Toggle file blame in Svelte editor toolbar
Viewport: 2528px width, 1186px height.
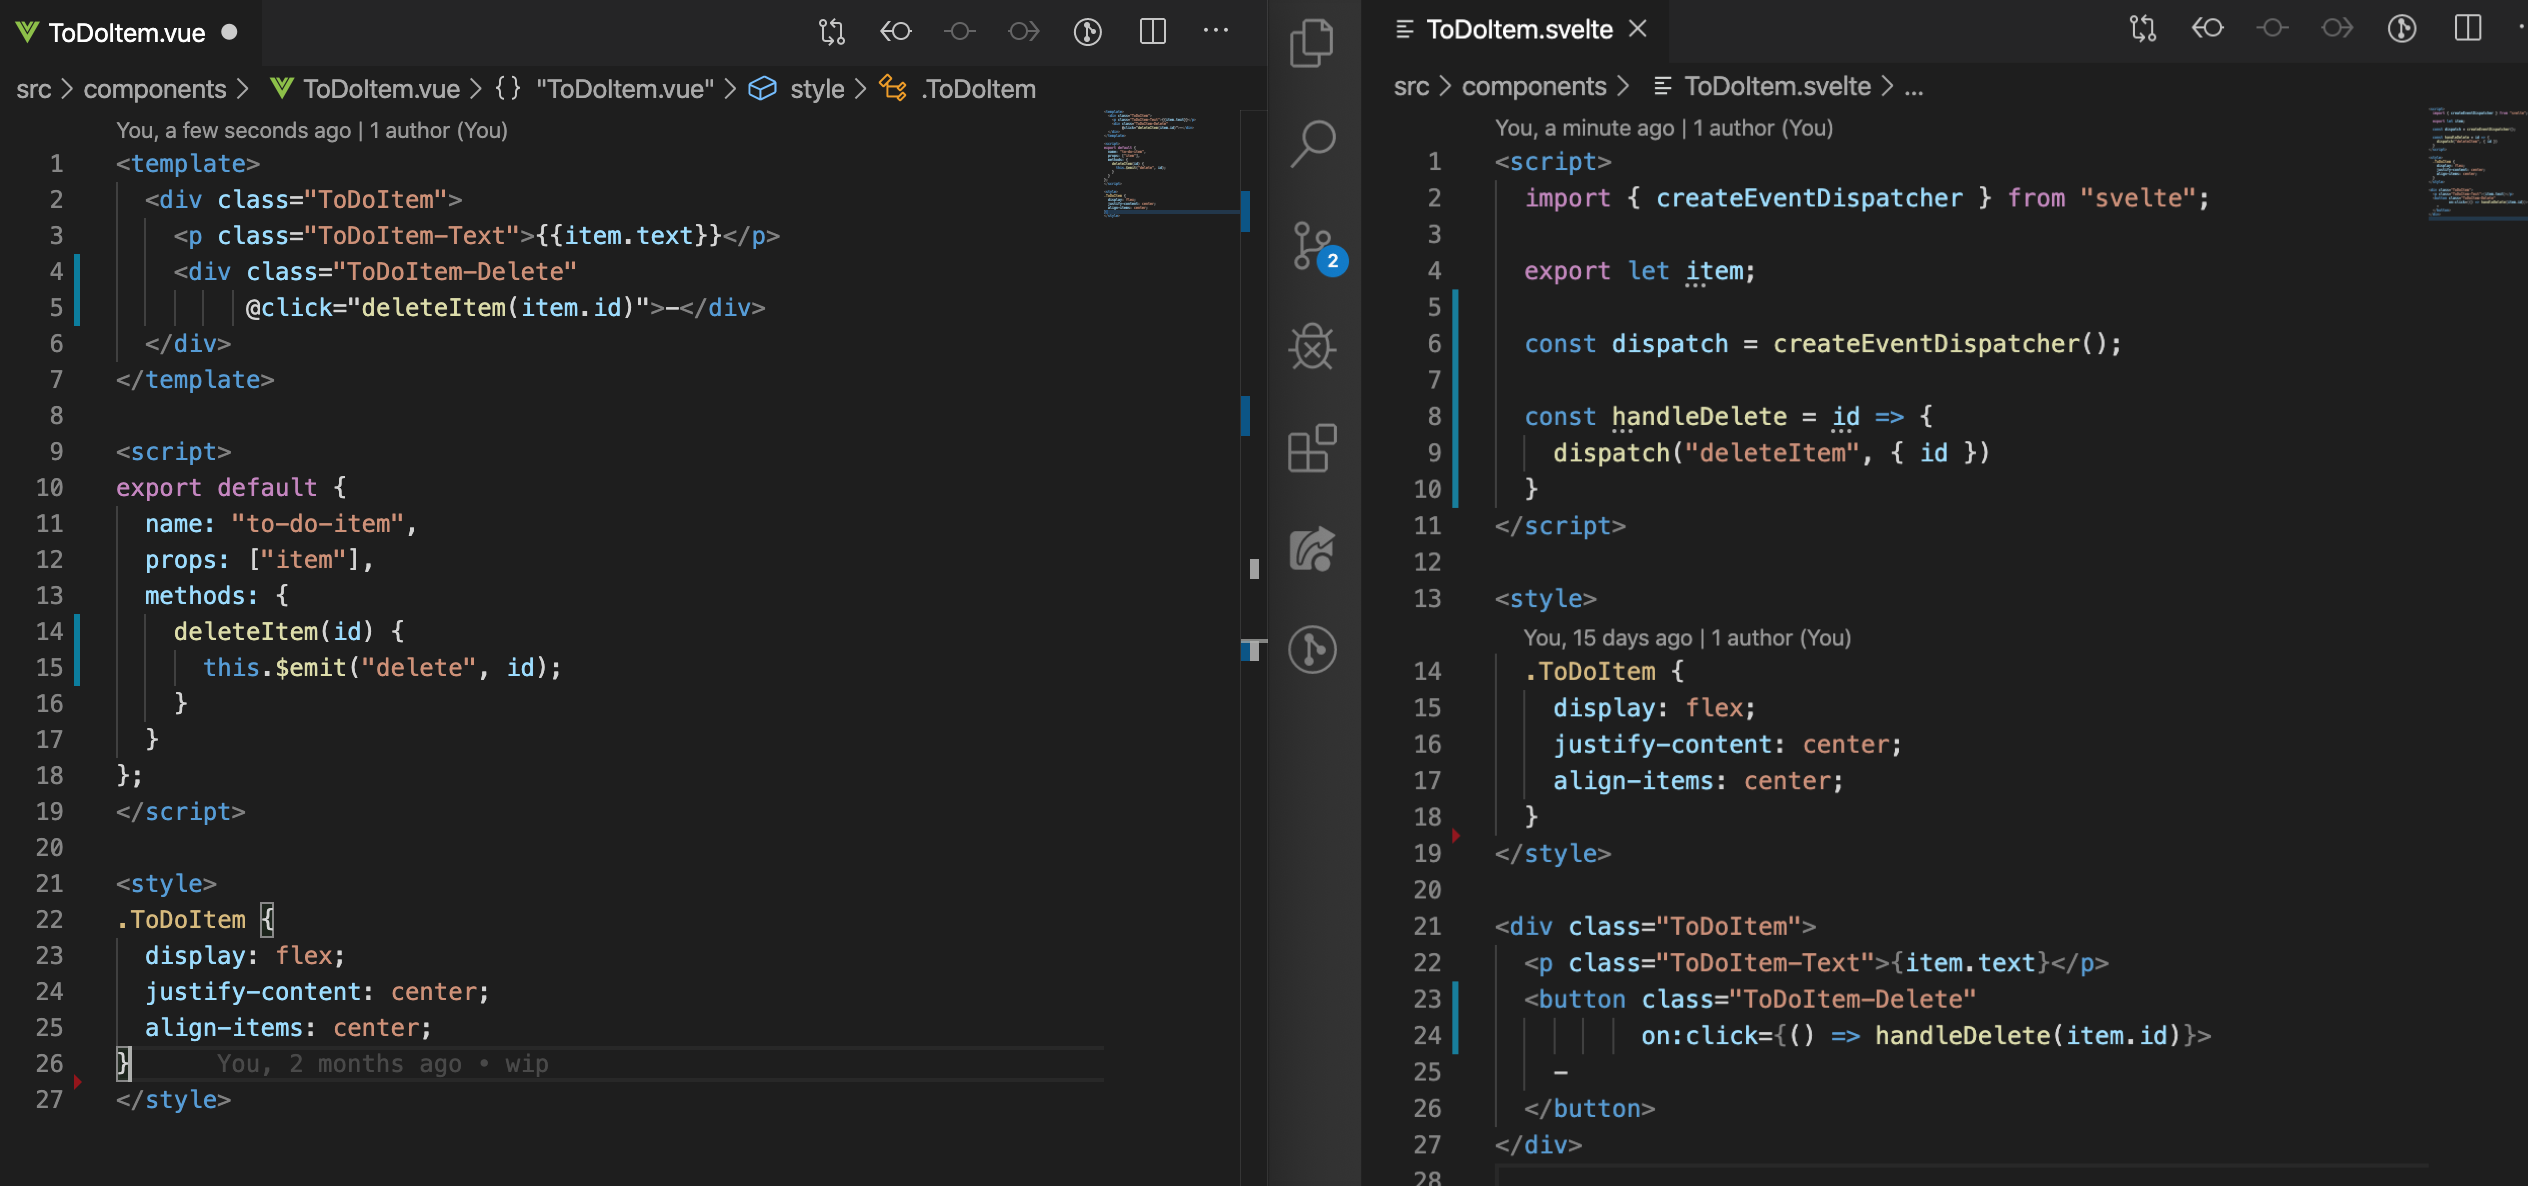2402,29
